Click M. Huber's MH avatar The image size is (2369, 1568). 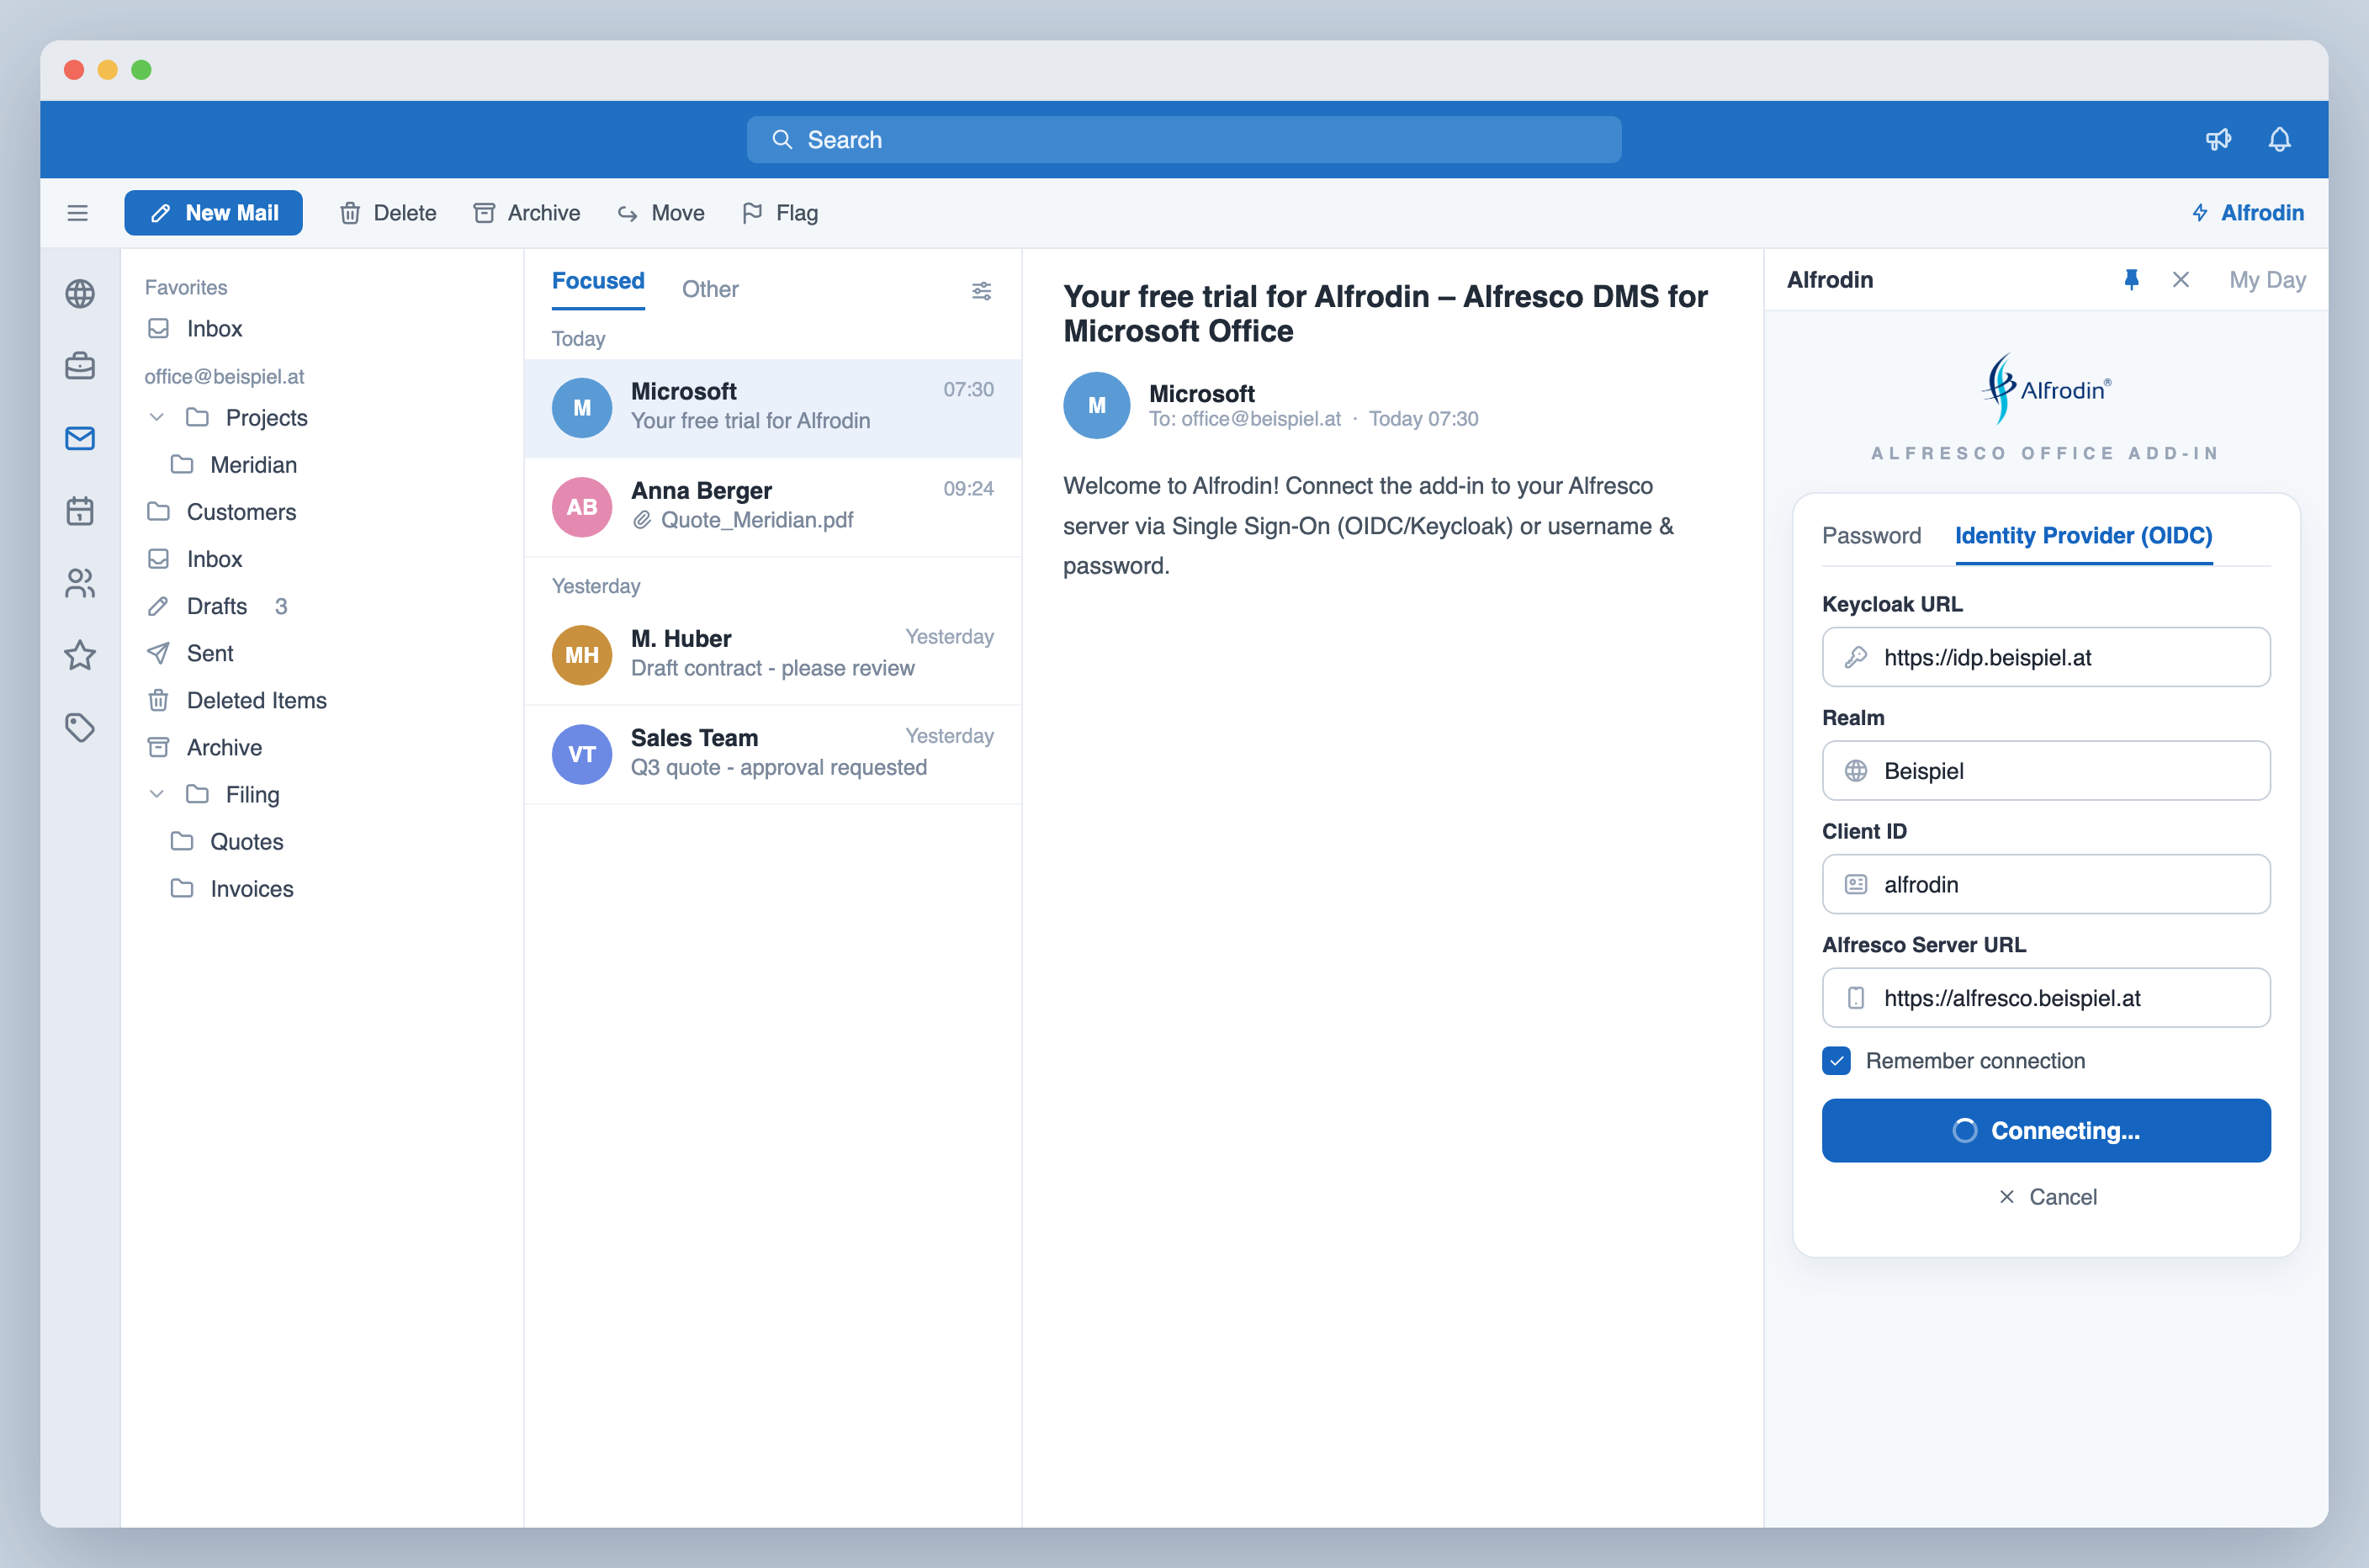pyautogui.click(x=582, y=655)
